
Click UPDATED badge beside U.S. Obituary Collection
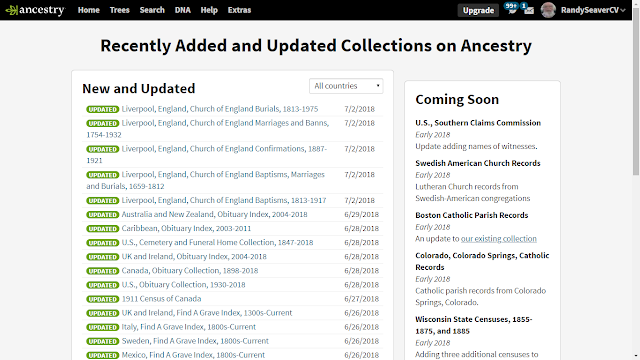click(x=102, y=285)
